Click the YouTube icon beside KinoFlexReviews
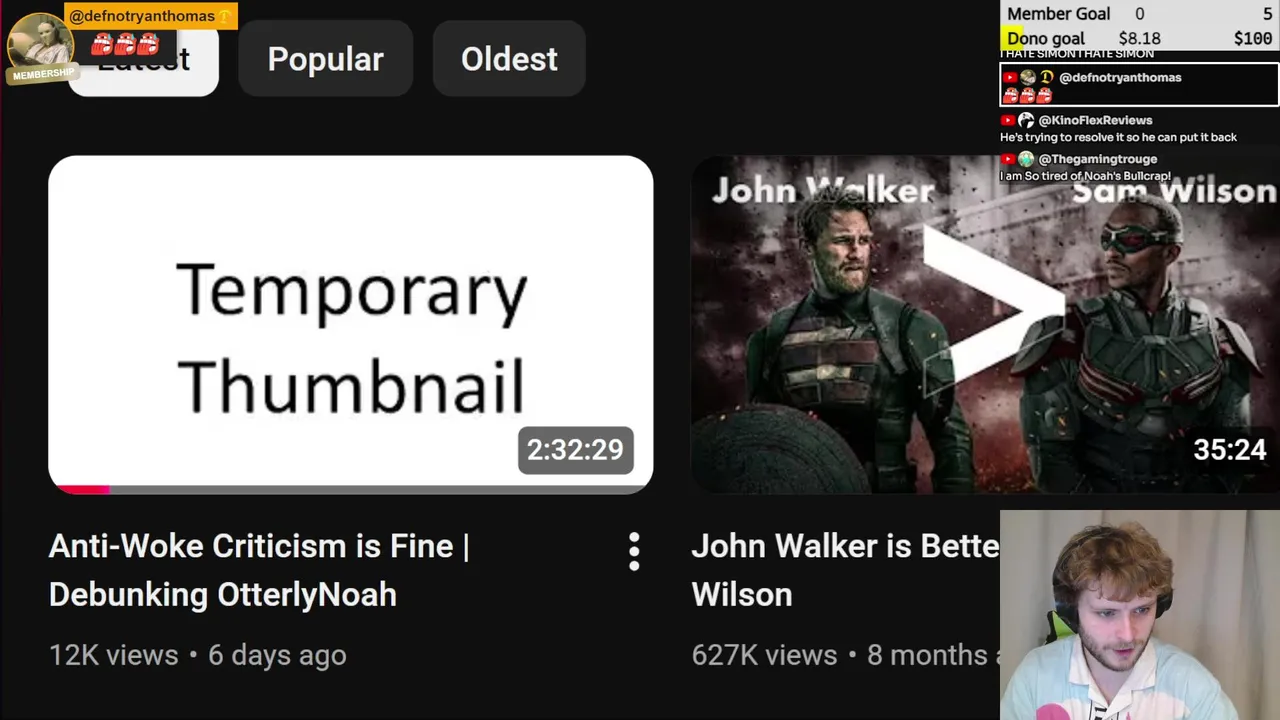Image resolution: width=1280 pixels, height=720 pixels. (x=1009, y=120)
